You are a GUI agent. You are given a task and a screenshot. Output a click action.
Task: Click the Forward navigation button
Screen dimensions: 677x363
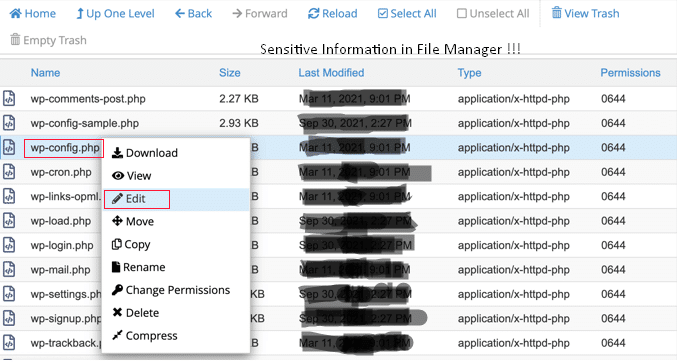pos(259,14)
